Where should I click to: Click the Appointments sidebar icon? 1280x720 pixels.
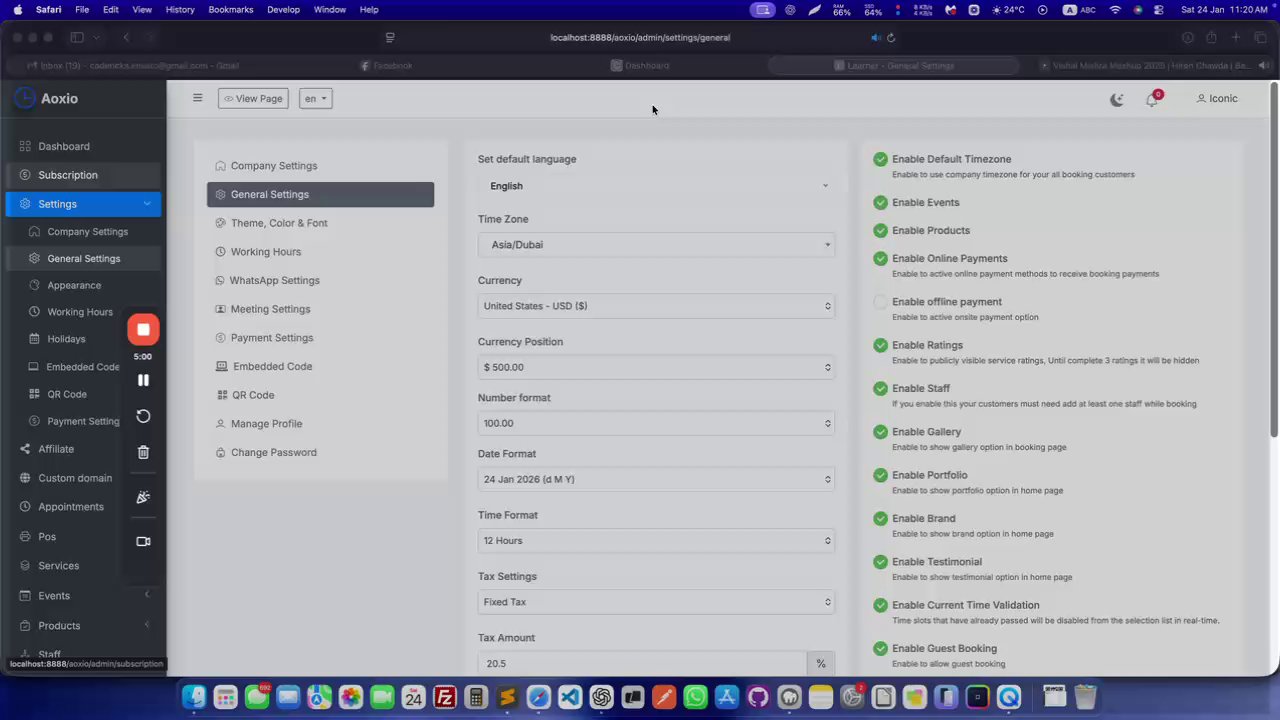tap(25, 506)
